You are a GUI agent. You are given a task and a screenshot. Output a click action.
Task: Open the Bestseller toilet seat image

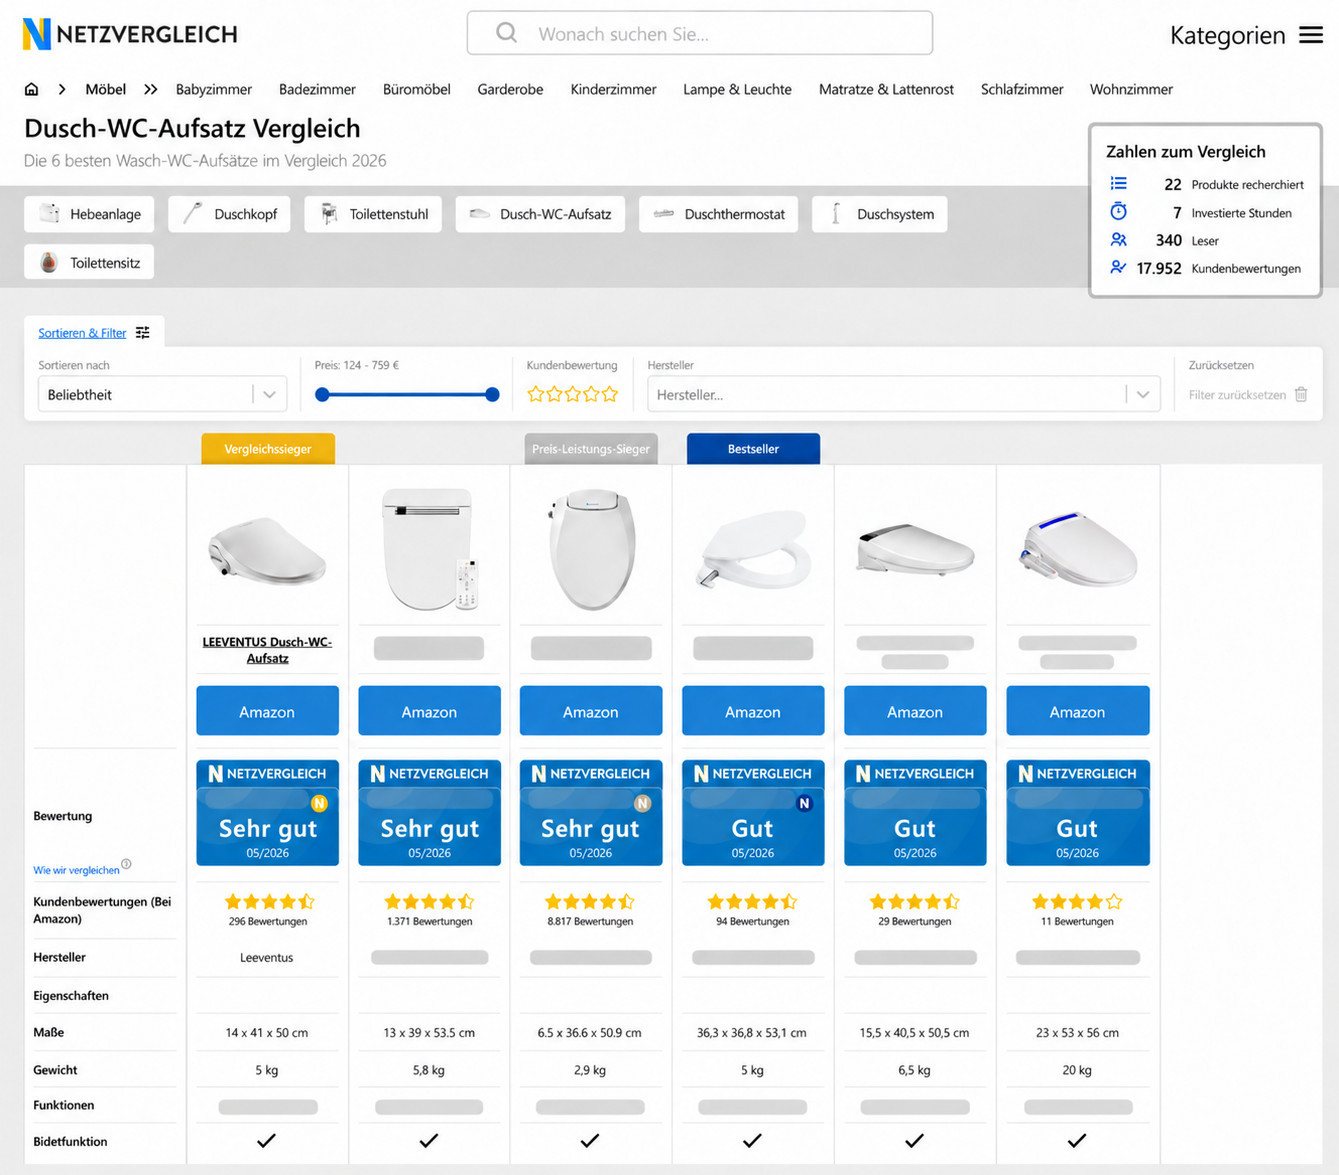click(753, 548)
